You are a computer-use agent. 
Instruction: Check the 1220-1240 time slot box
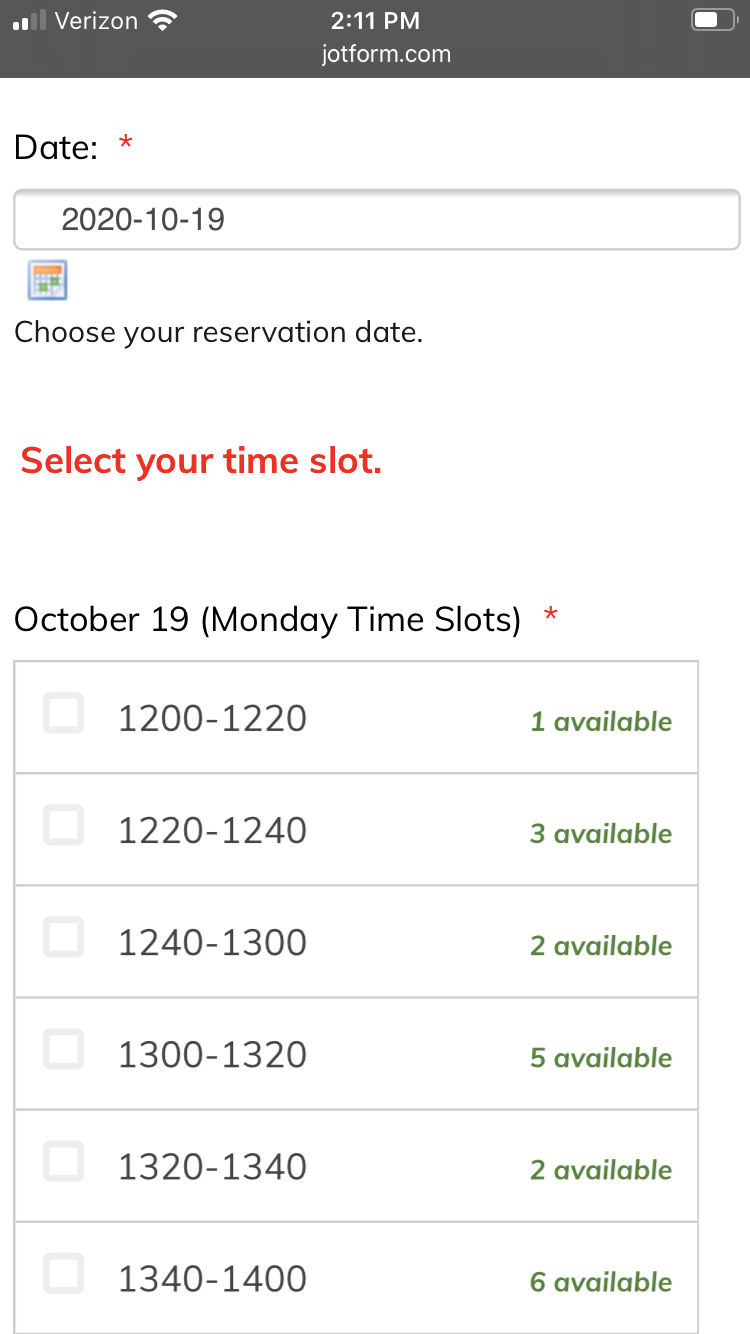point(64,826)
